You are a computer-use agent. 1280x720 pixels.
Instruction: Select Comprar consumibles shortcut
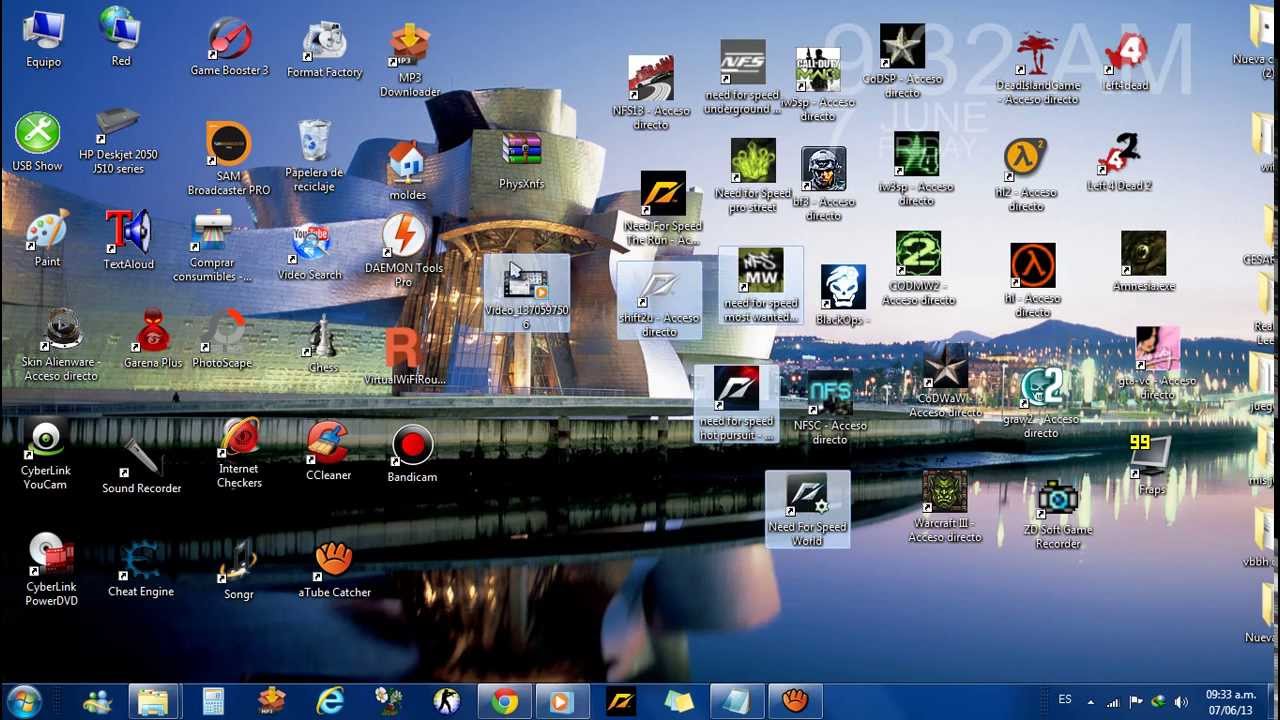[212, 246]
